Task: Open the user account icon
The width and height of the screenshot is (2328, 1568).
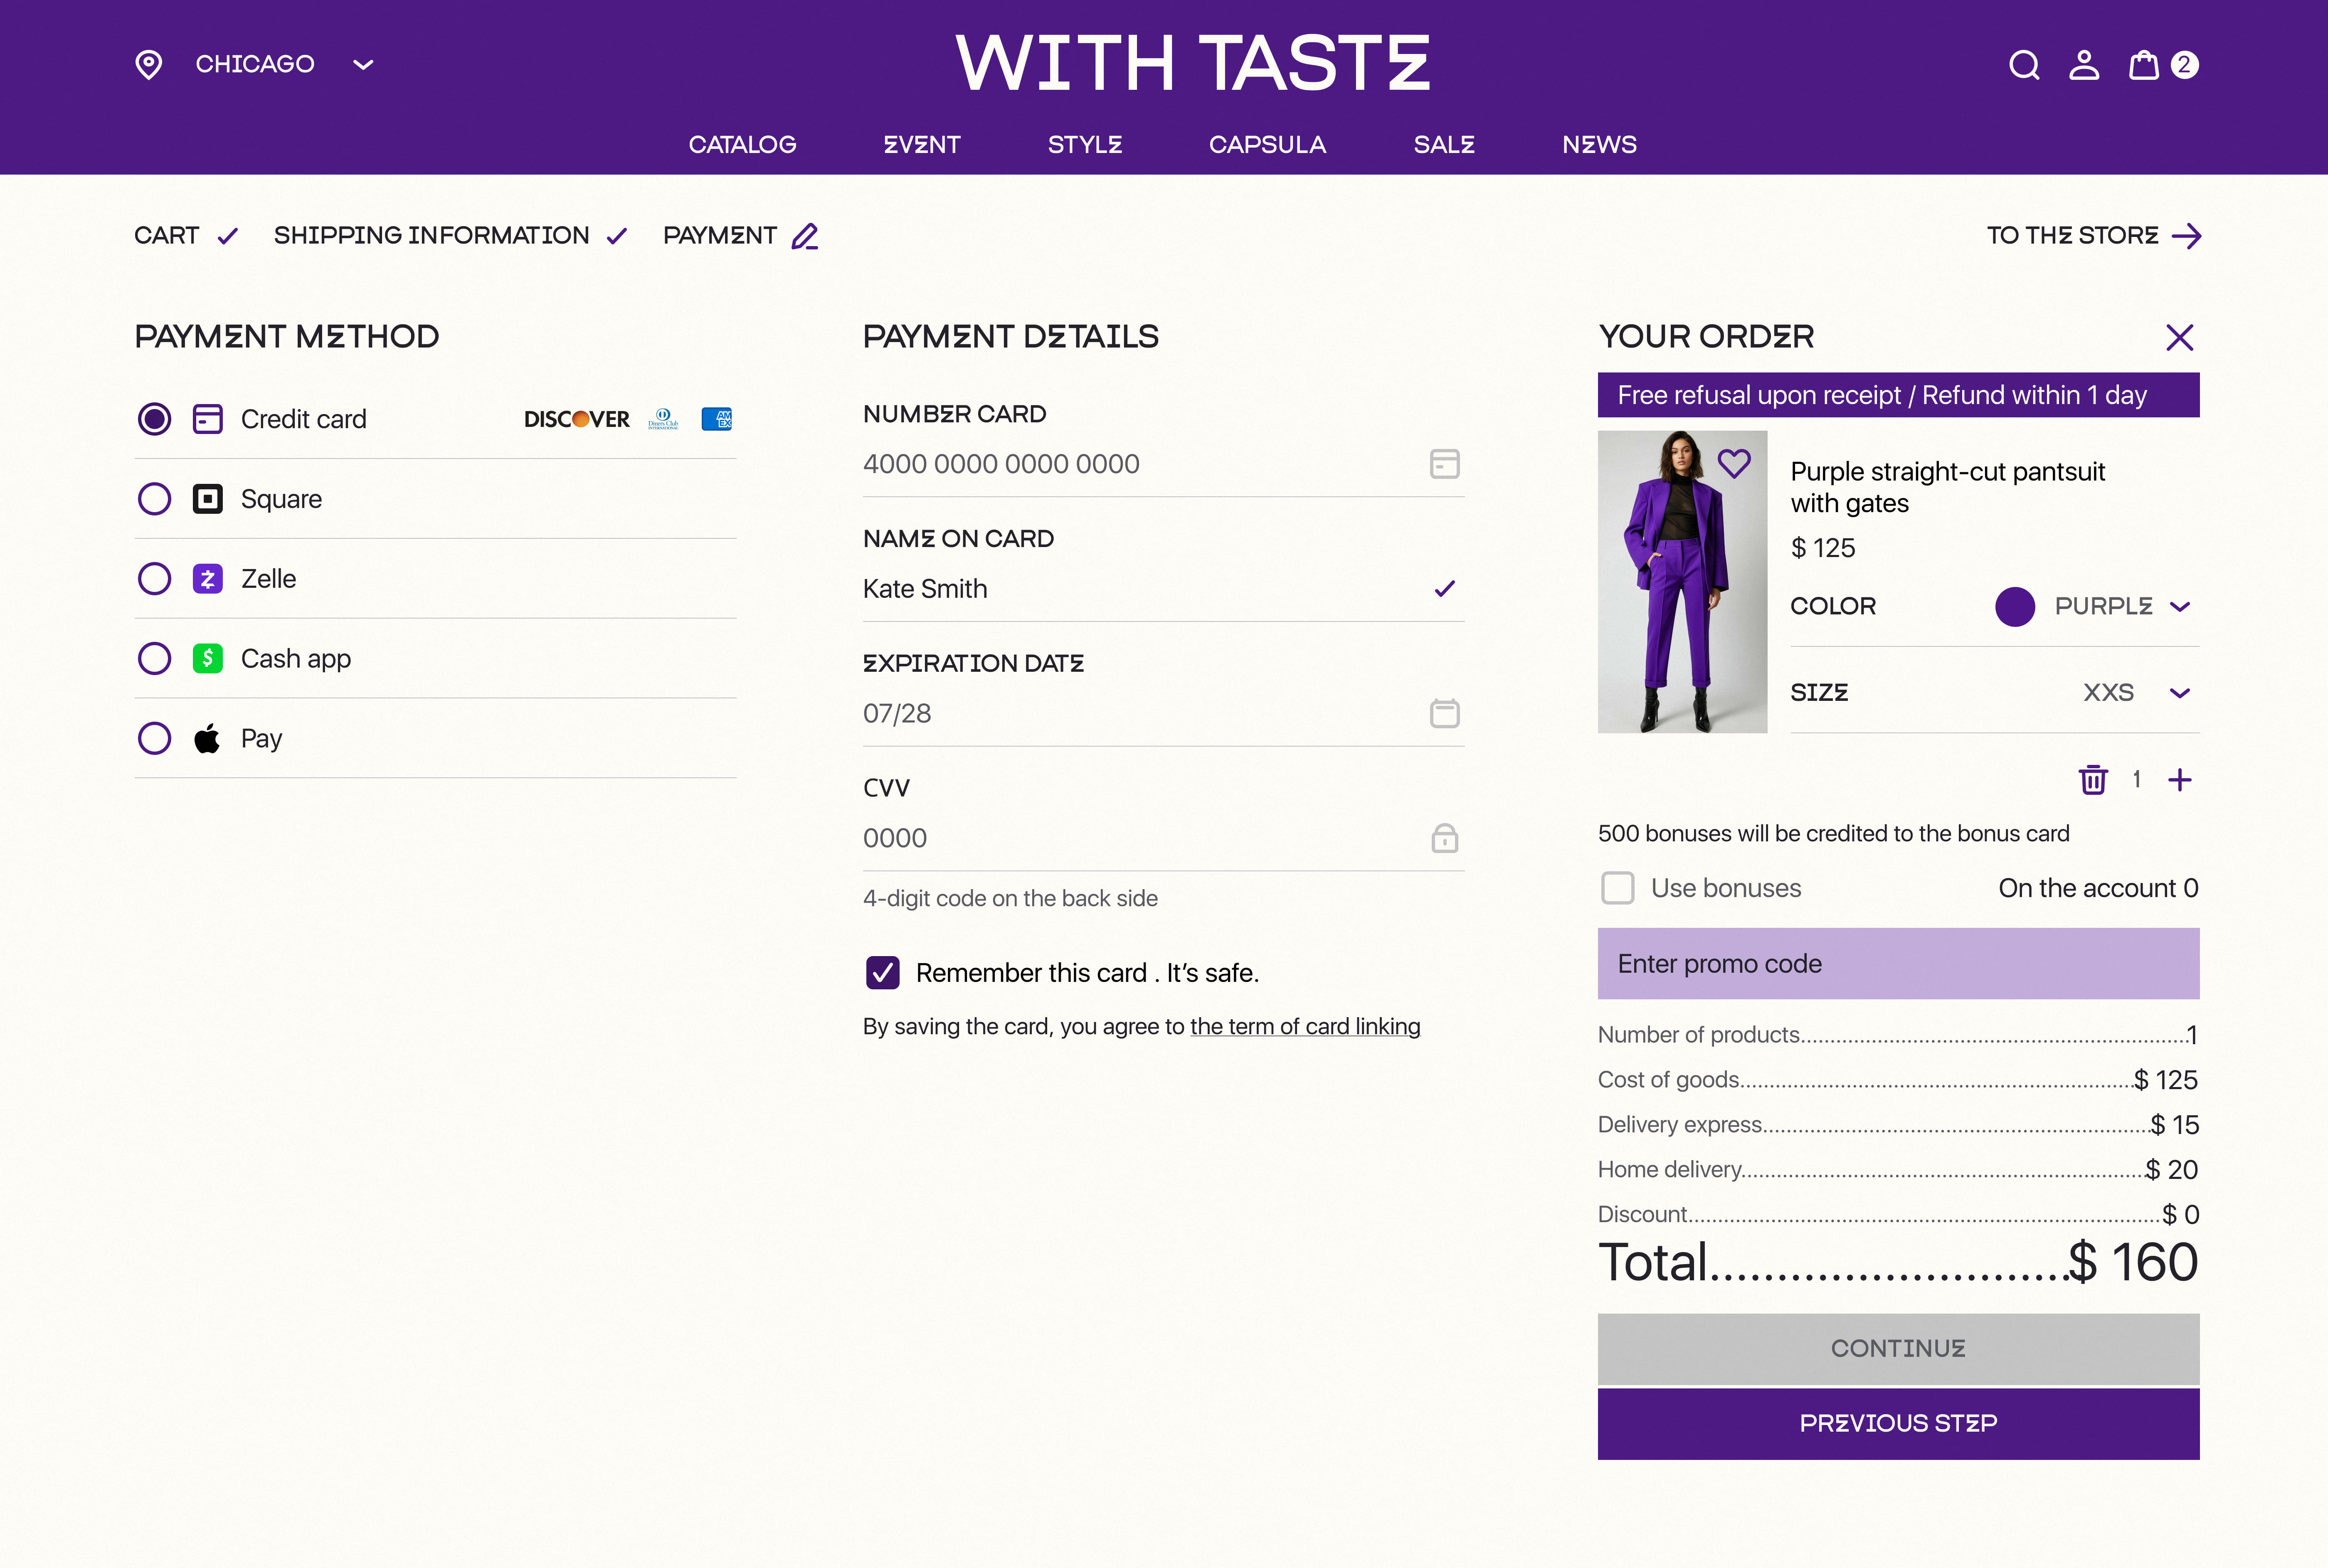Action: pos(2084,65)
